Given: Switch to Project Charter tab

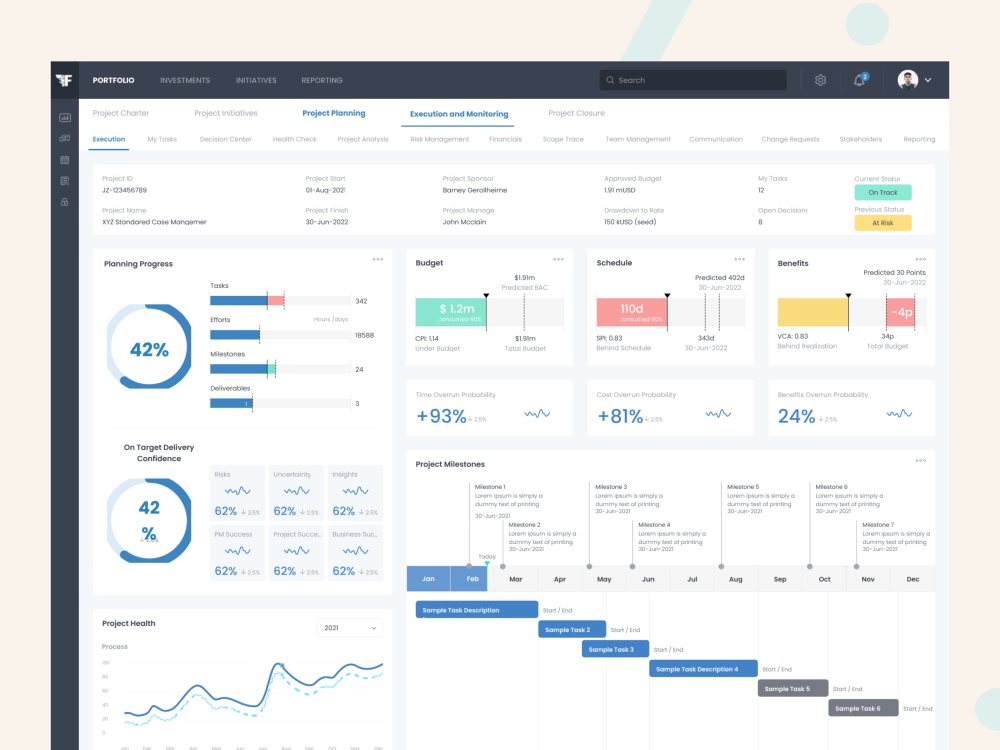Looking at the screenshot, I should (121, 113).
